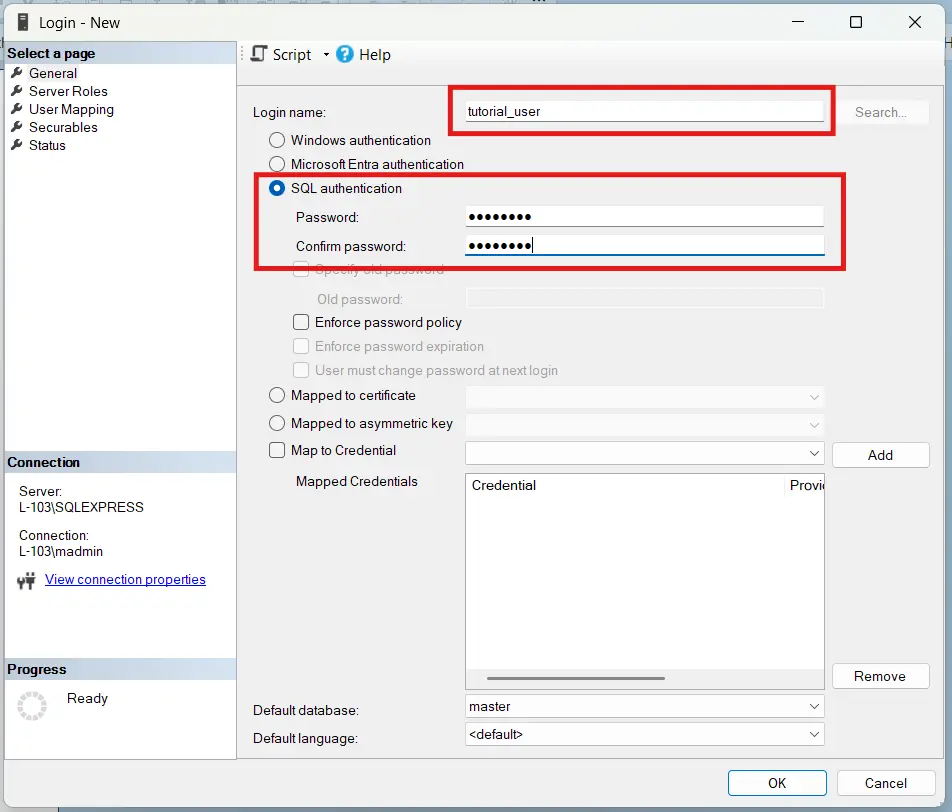Enable the Enforce password policy checkbox

tap(300, 322)
